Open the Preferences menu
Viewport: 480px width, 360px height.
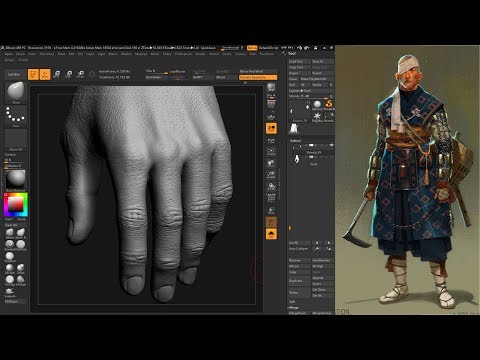point(183,54)
